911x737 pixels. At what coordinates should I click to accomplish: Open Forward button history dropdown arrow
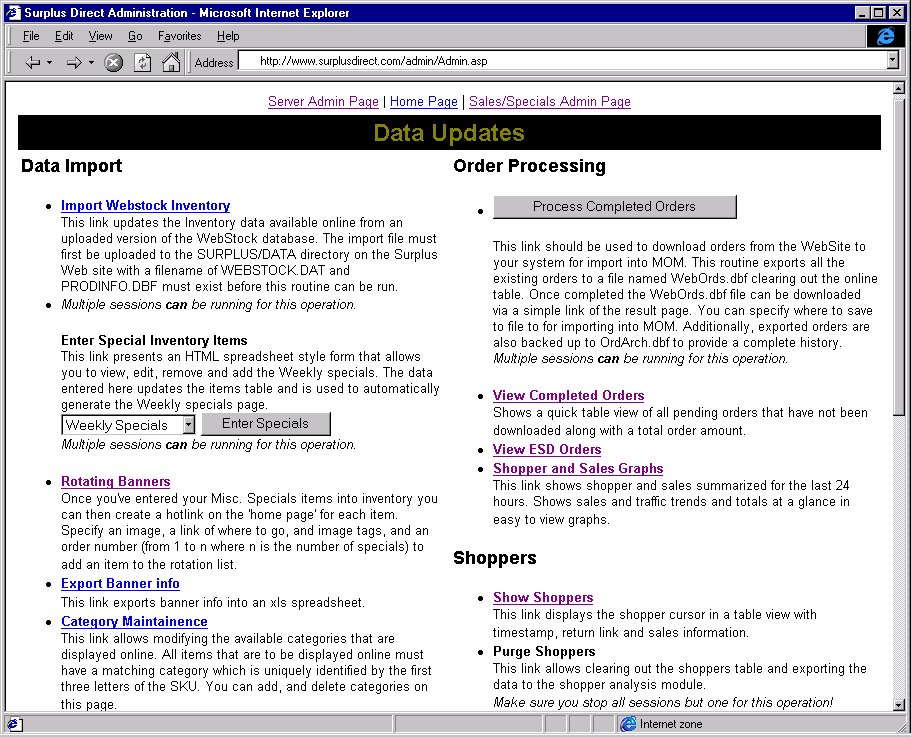pos(91,62)
